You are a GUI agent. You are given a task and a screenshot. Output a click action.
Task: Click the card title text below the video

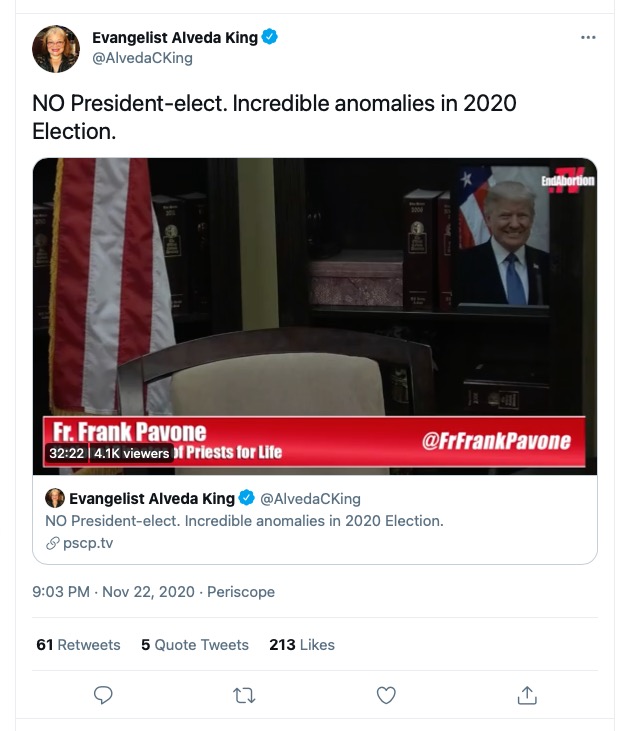tap(245, 521)
